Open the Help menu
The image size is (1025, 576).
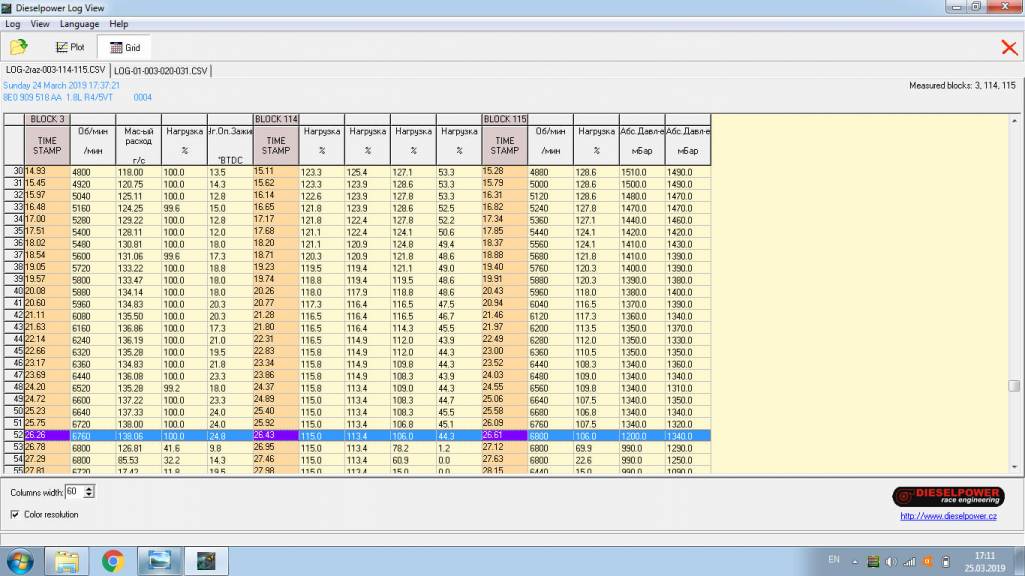pos(119,23)
